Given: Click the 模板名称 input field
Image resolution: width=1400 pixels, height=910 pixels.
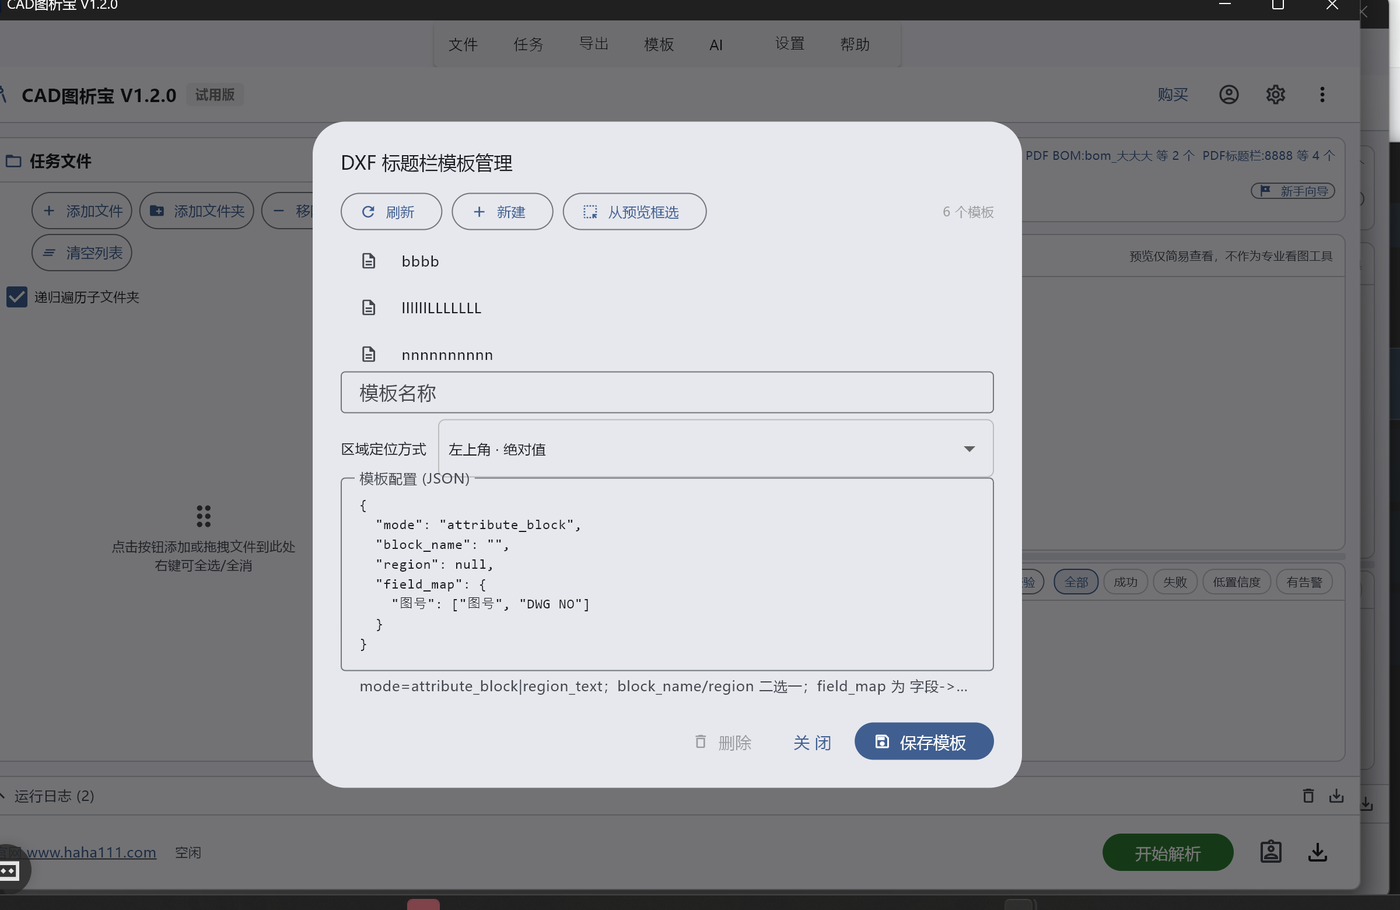Looking at the screenshot, I should 667,393.
